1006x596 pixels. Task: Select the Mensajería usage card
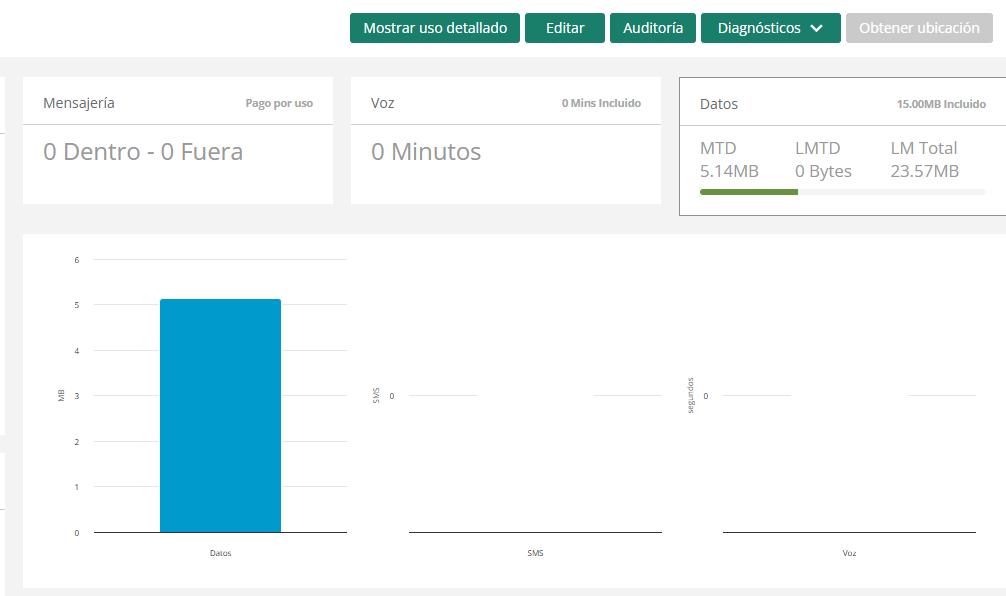[x=177, y=140]
